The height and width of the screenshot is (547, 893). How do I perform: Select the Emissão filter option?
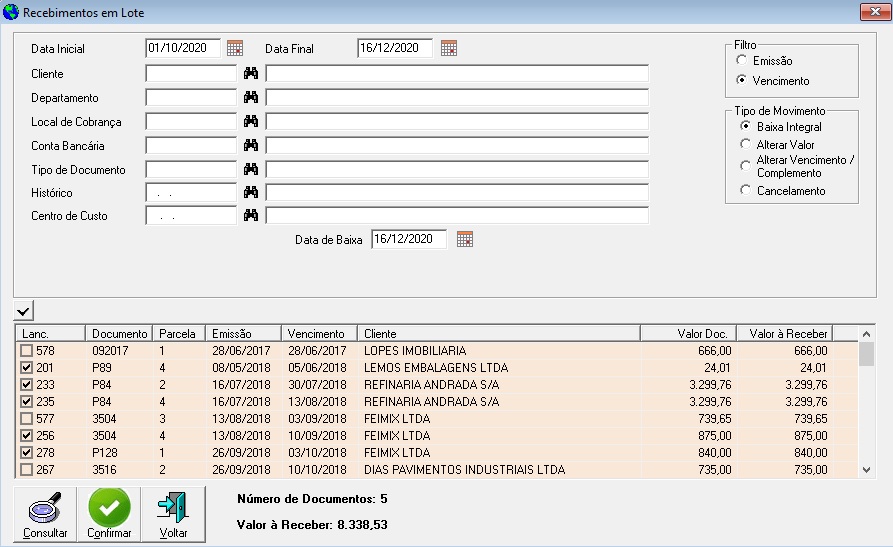coord(742,62)
